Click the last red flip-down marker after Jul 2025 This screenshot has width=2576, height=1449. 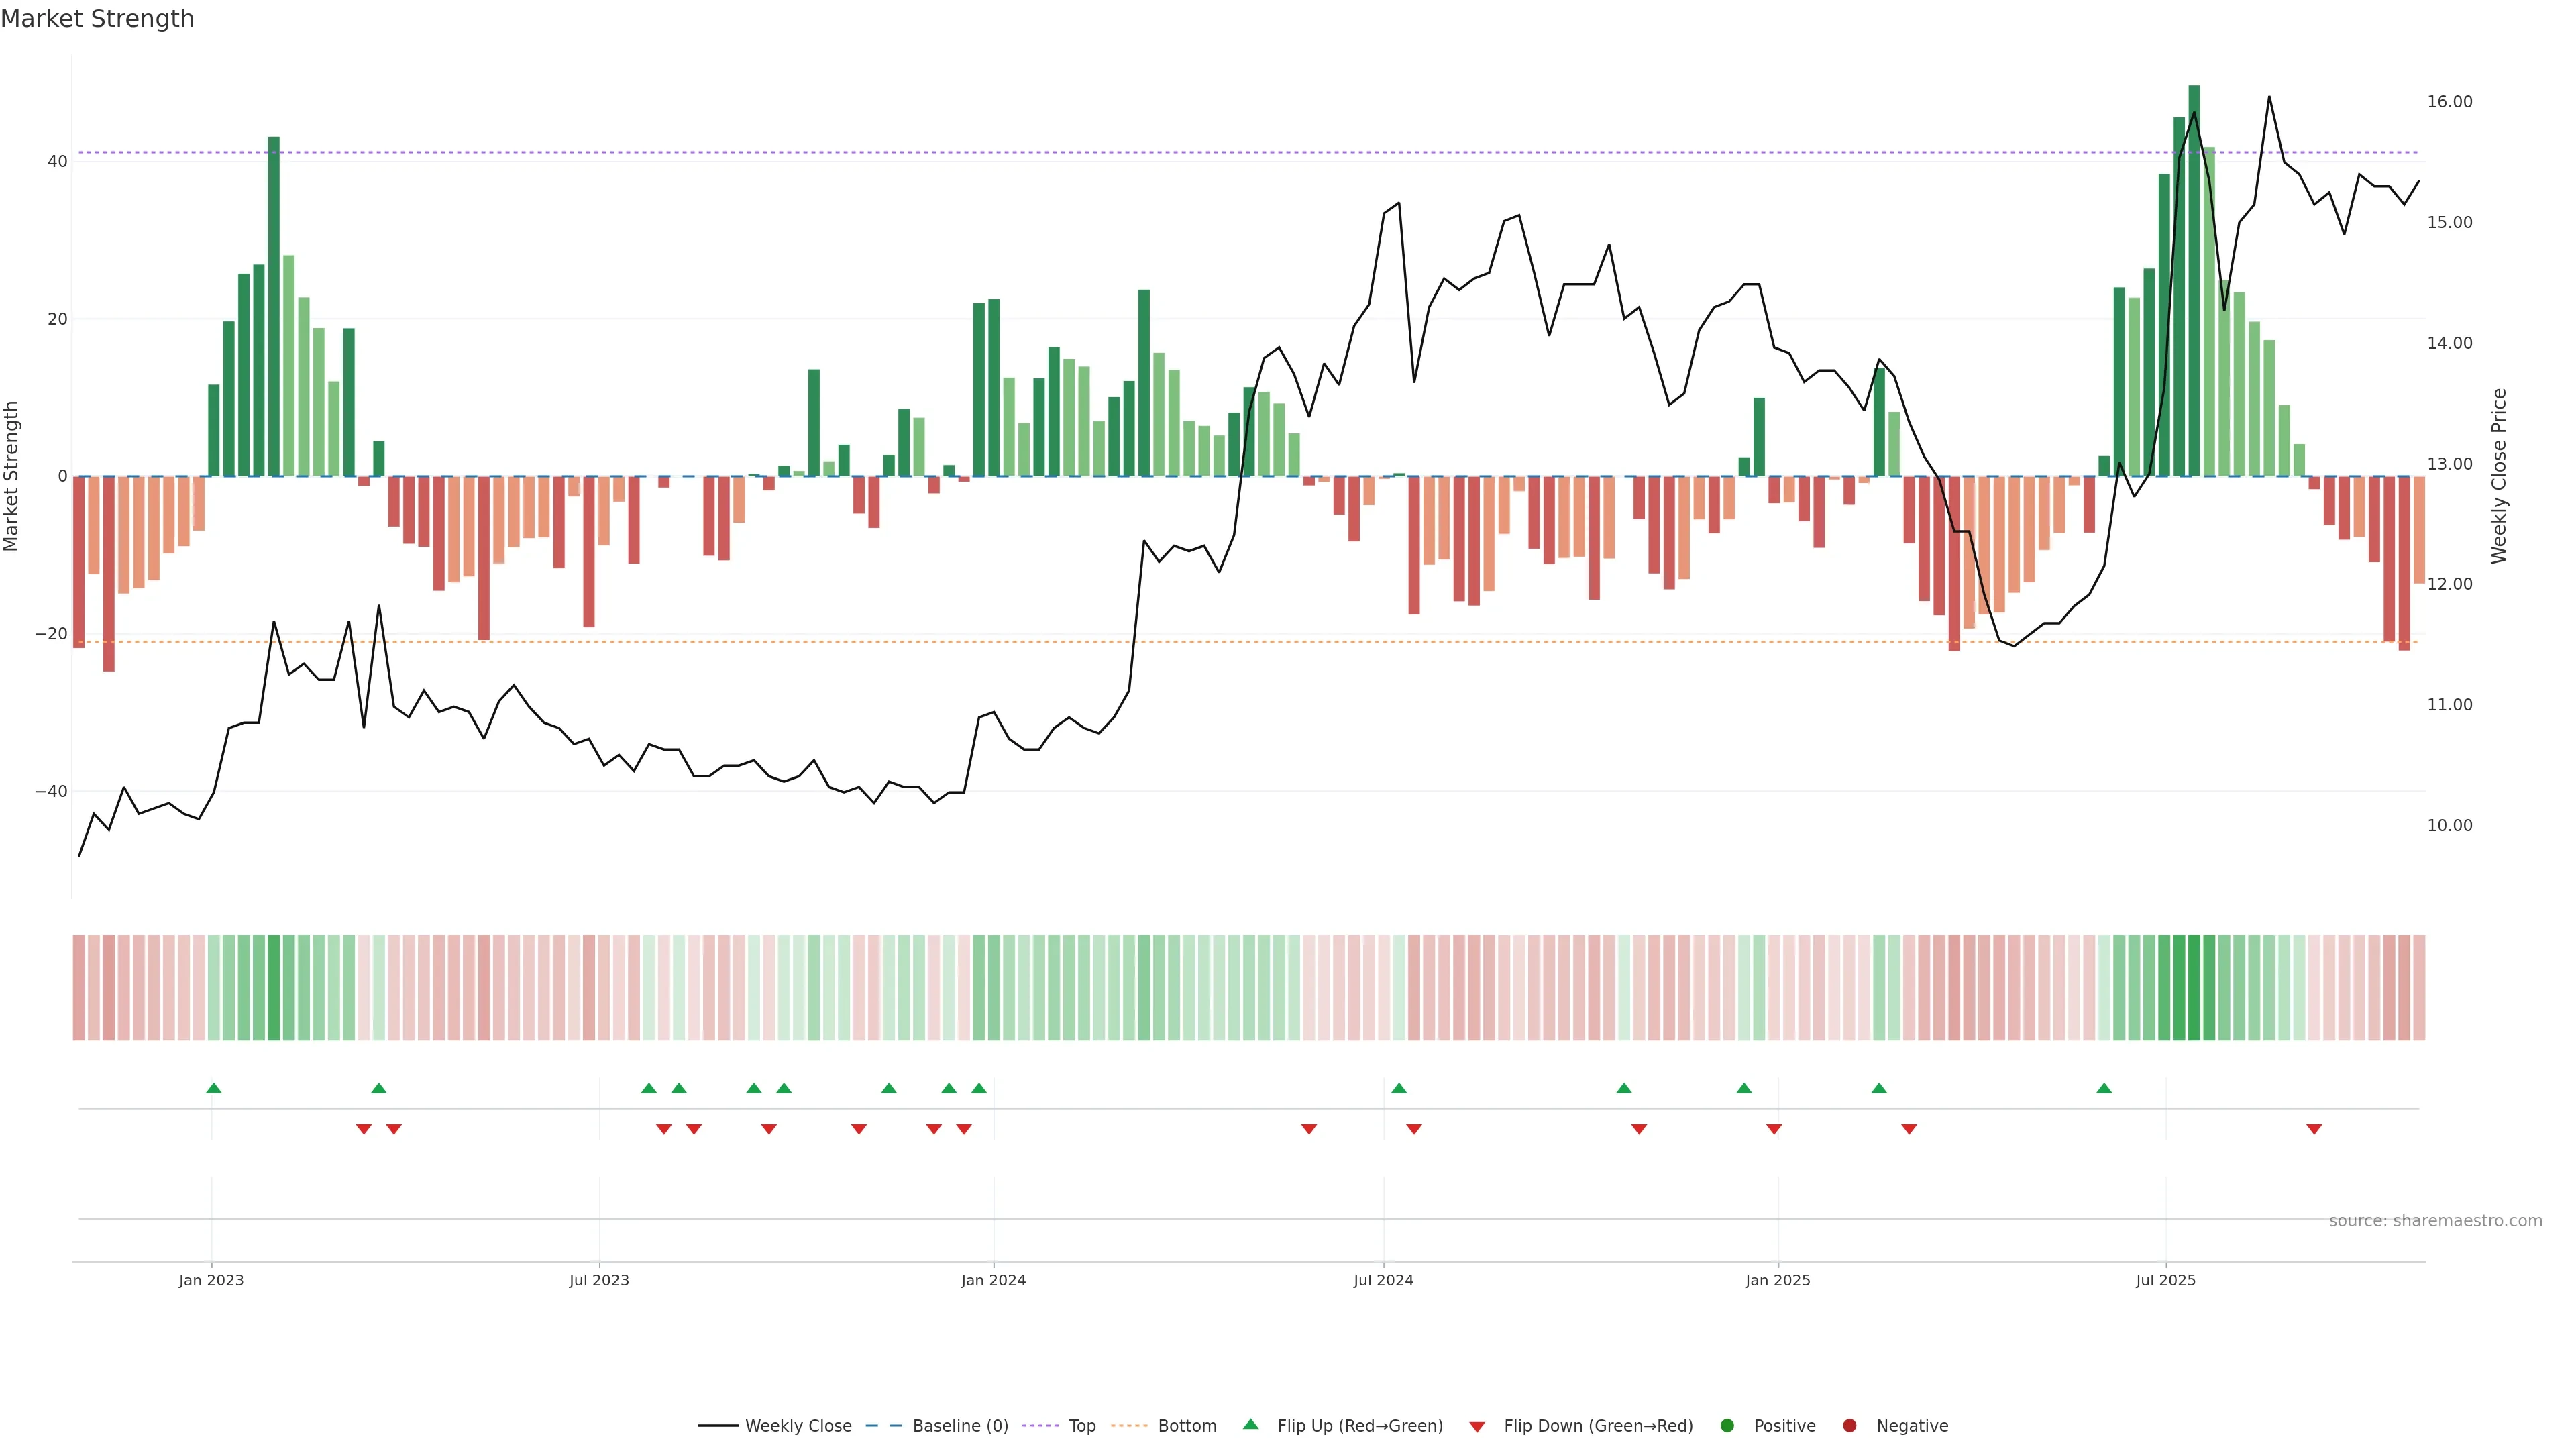click(x=2314, y=1129)
